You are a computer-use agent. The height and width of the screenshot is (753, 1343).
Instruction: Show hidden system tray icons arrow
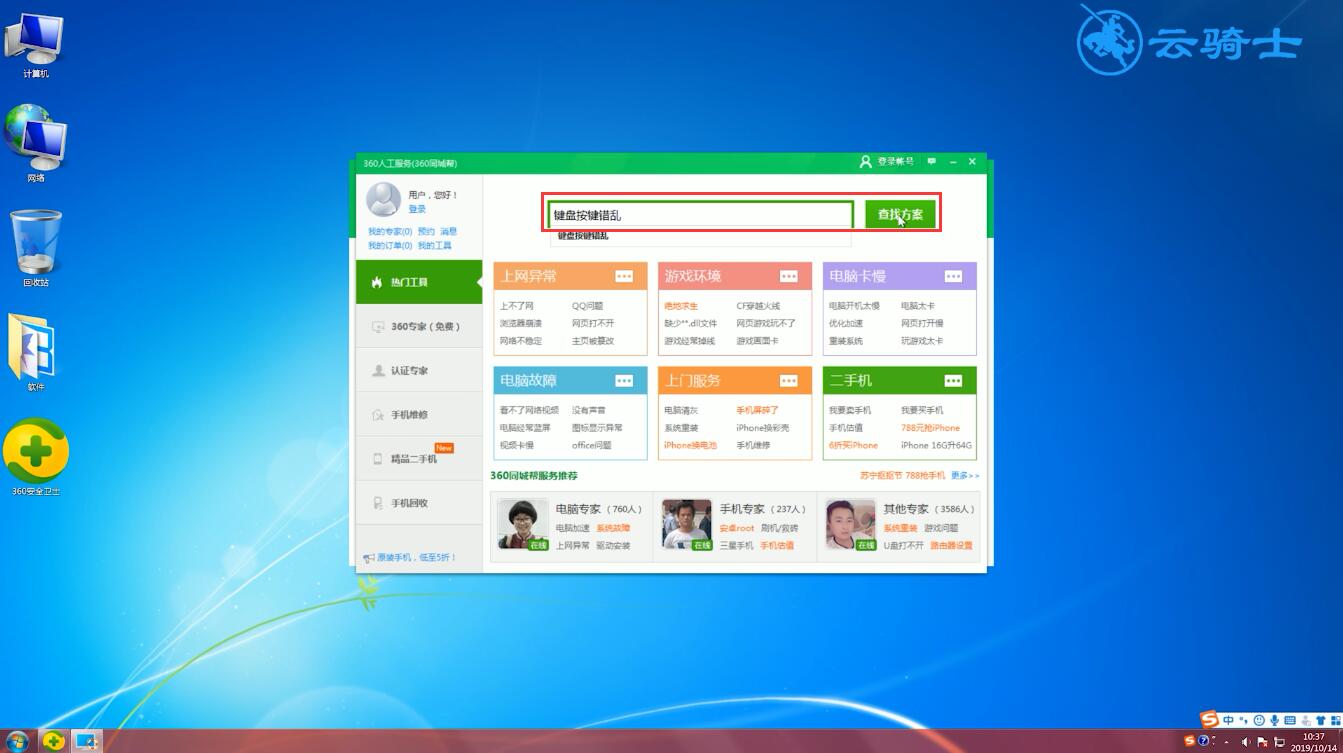(1226, 742)
